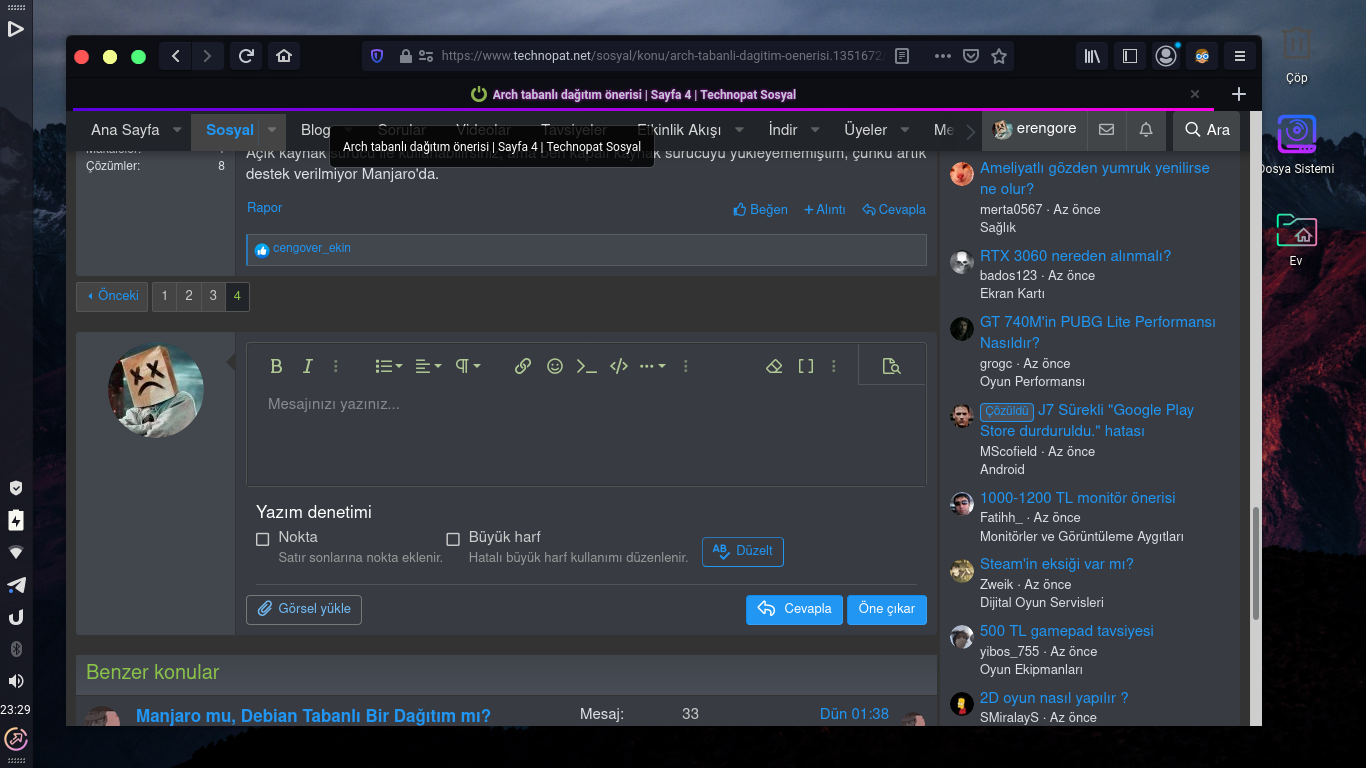
Task: Open a new browser tab
Action: (x=1238, y=94)
